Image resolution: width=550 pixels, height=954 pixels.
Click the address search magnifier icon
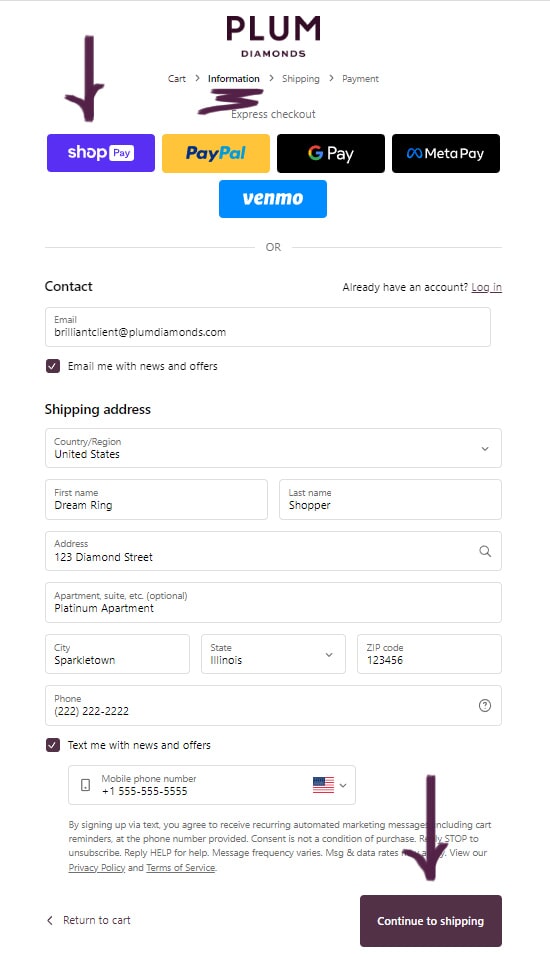(485, 551)
